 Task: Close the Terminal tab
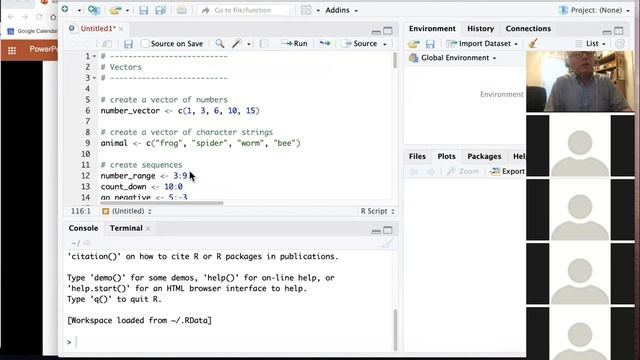tap(148, 229)
